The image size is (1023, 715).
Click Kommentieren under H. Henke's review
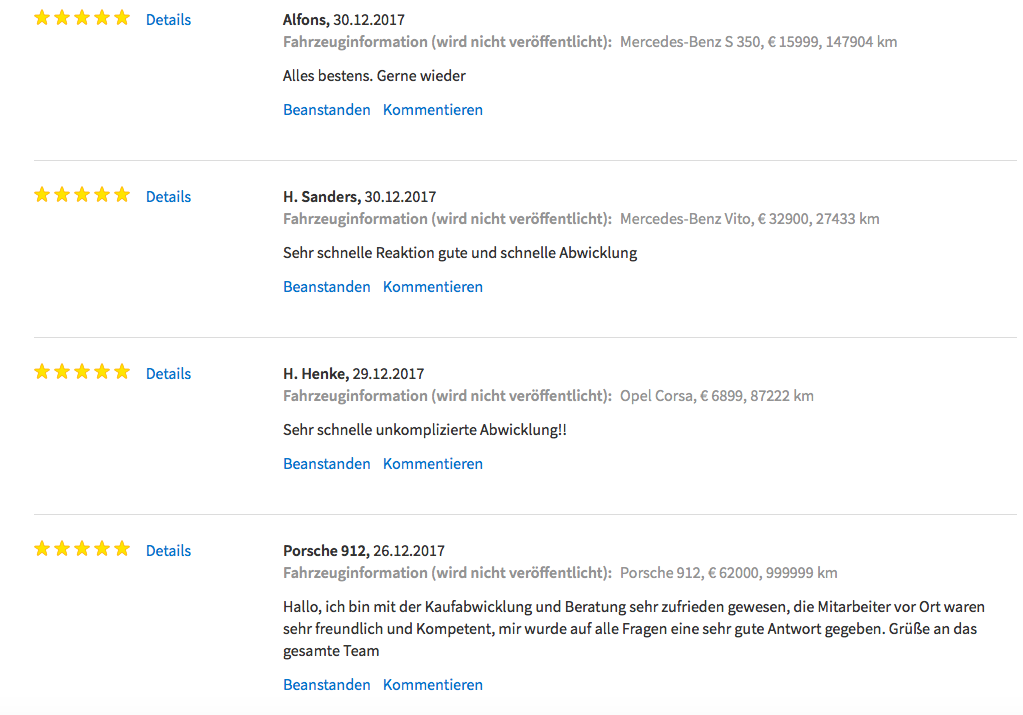point(433,463)
